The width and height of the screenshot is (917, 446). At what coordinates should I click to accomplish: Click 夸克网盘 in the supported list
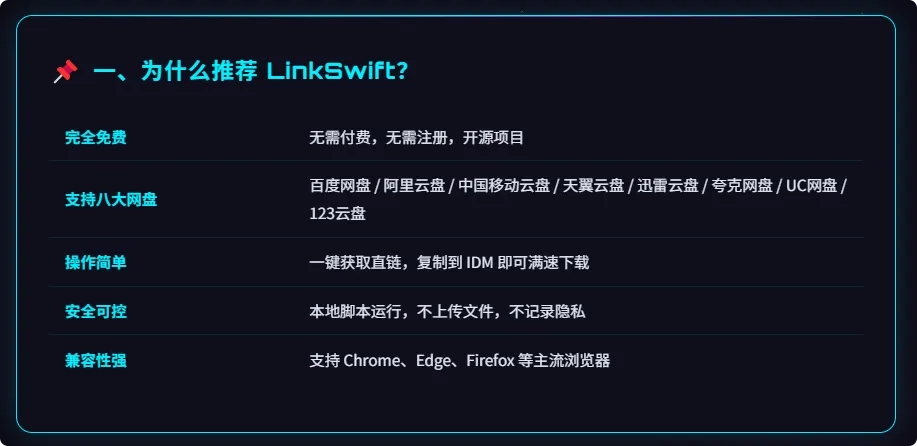pos(743,186)
